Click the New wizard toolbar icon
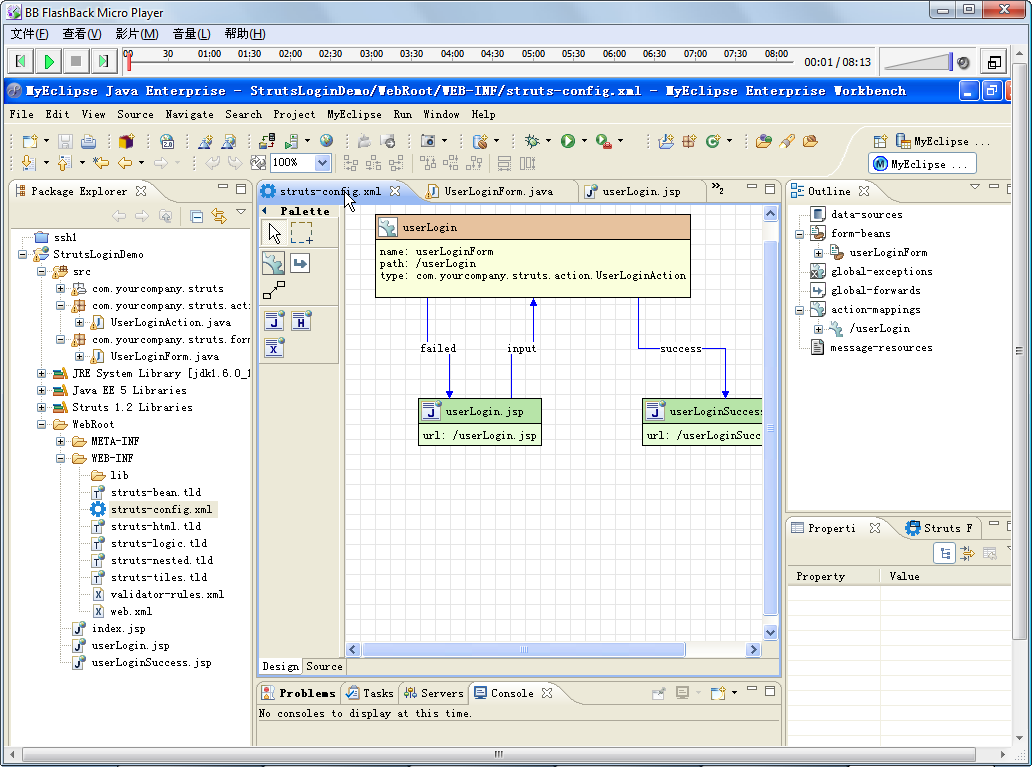The height and width of the screenshot is (767, 1032). pos(30,141)
